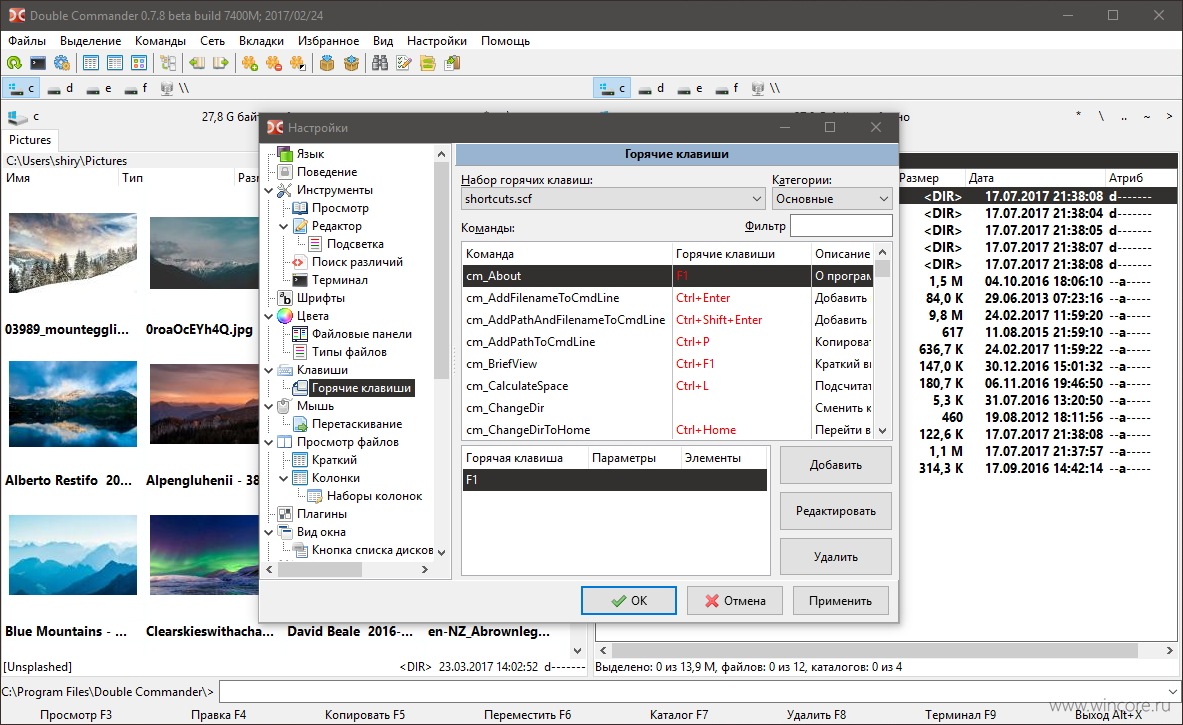Click Каталог F7 function button
Image resolution: width=1183 pixels, height=725 pixels.
679,715
